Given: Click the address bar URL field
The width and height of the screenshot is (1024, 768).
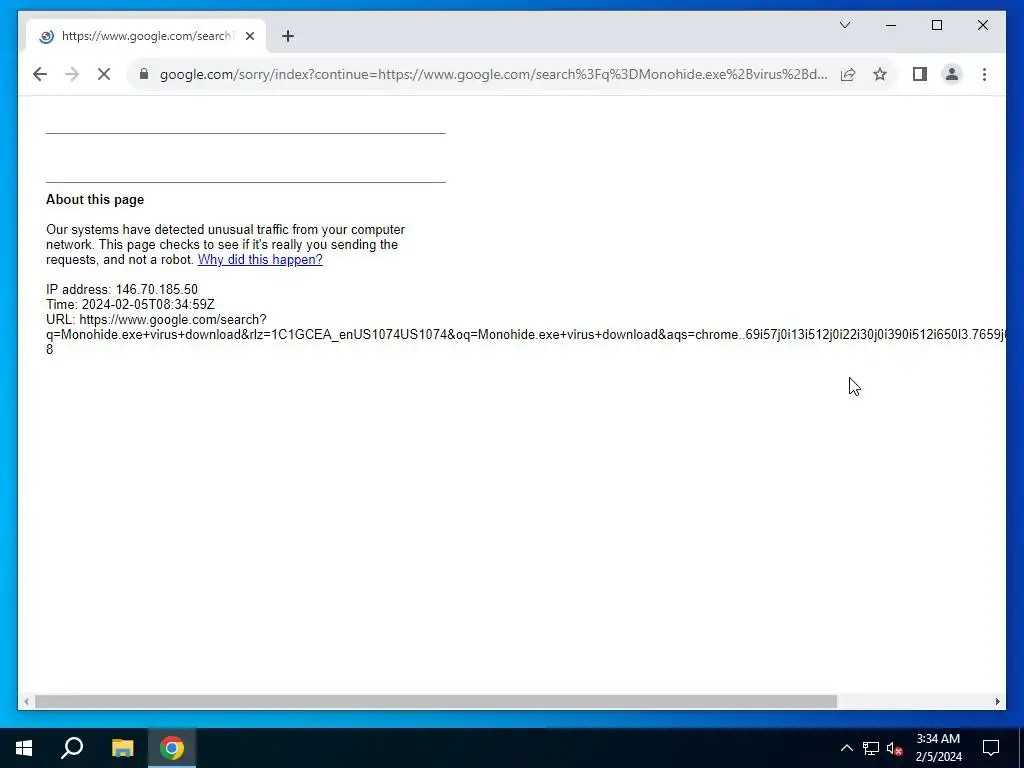Looking at the screenshot, I should pyautogui.click(x=493, y=74).
